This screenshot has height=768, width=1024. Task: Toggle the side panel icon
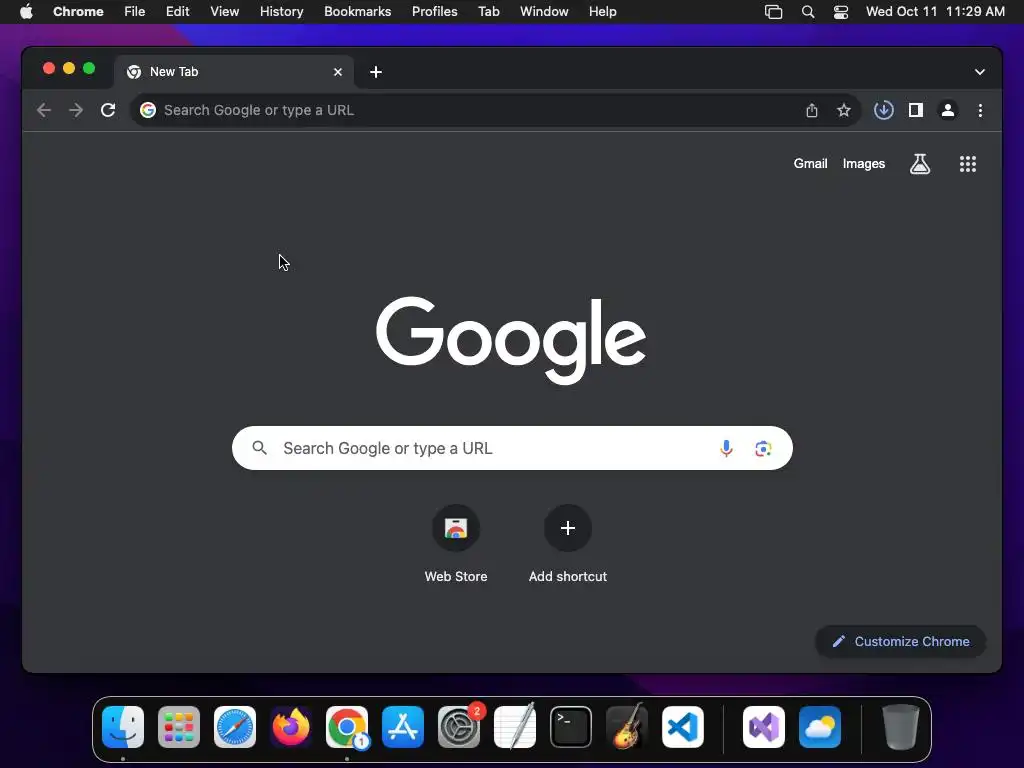tap(916, 110)
